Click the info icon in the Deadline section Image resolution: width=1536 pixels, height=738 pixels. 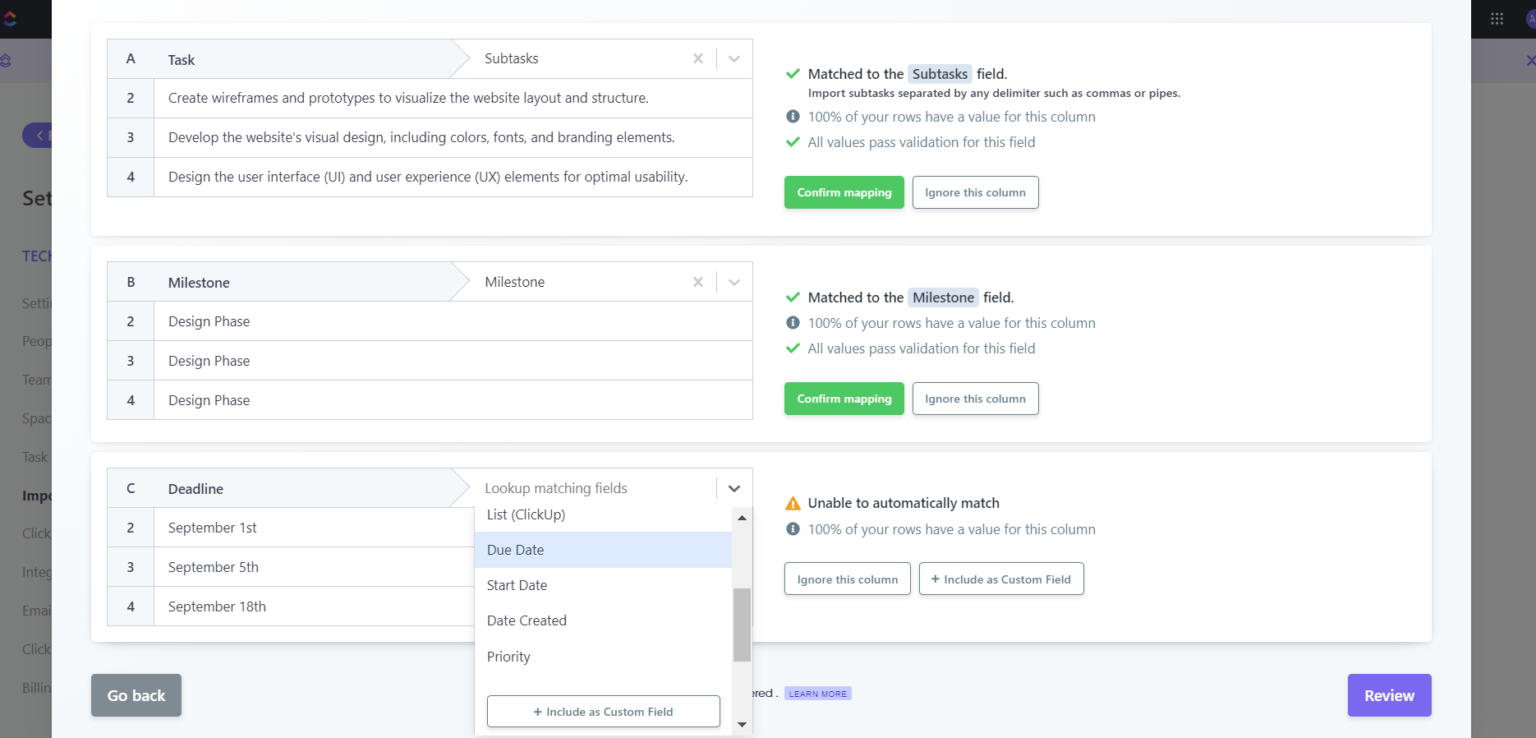click(792, 529)
